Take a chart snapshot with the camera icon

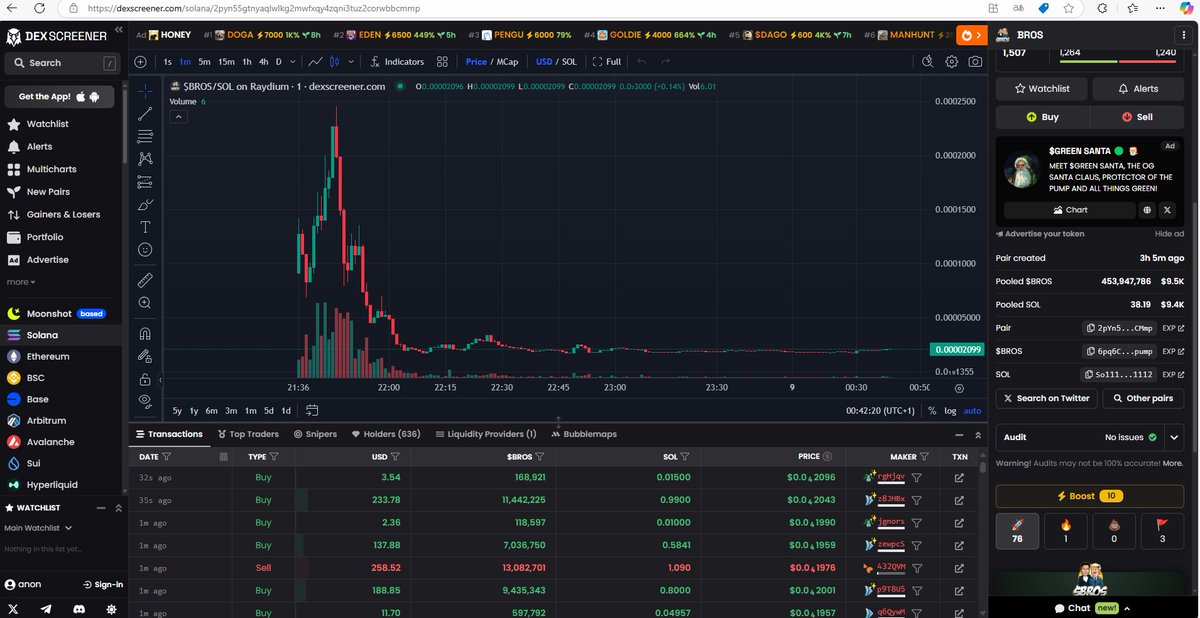click(x=975, y=61)
